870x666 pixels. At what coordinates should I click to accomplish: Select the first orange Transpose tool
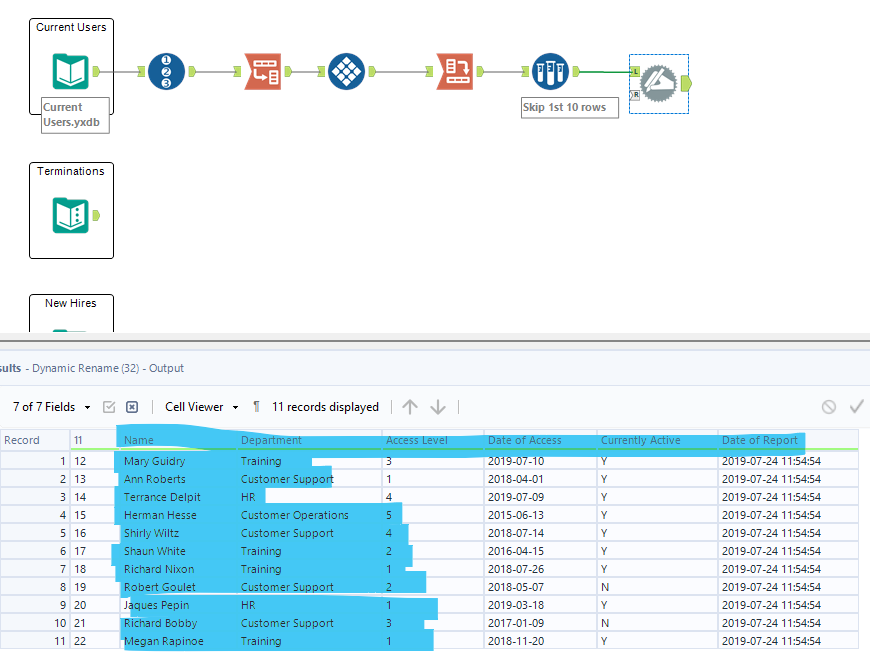point(263,72)
